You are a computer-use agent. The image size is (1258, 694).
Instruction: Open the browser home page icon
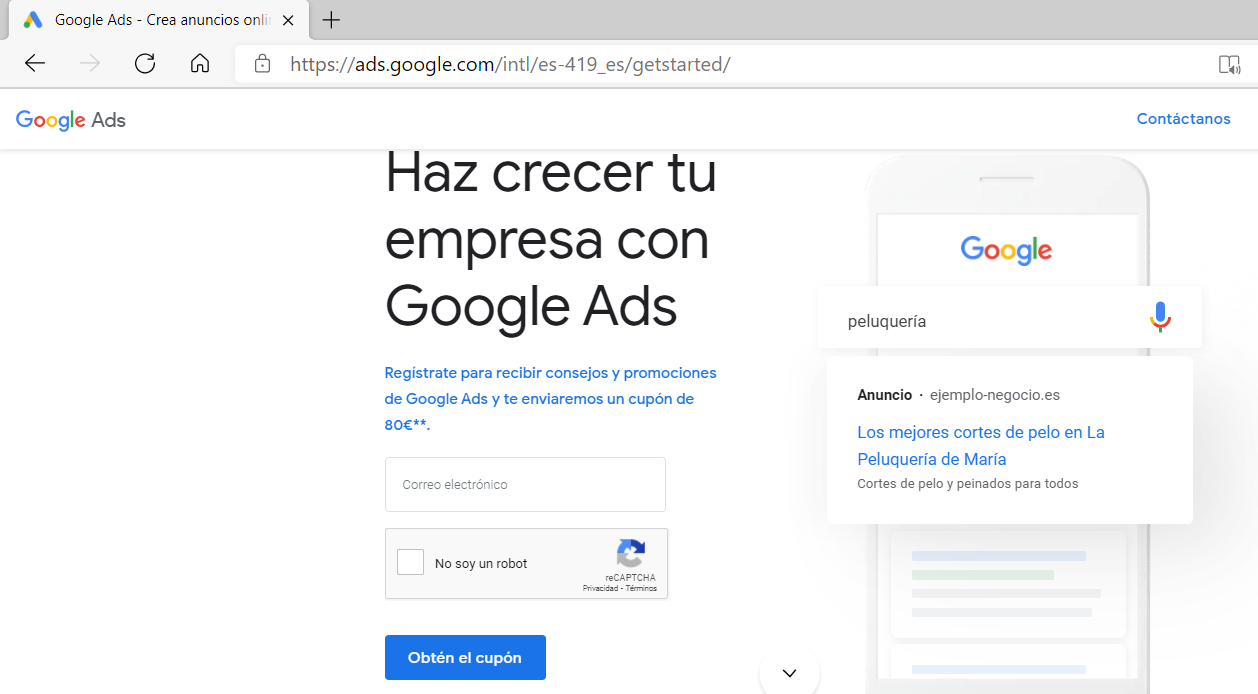(200, 64)
